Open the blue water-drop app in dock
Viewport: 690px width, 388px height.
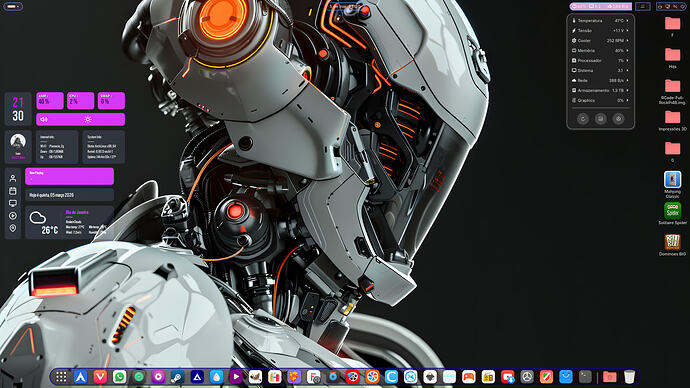coord(216,377)
